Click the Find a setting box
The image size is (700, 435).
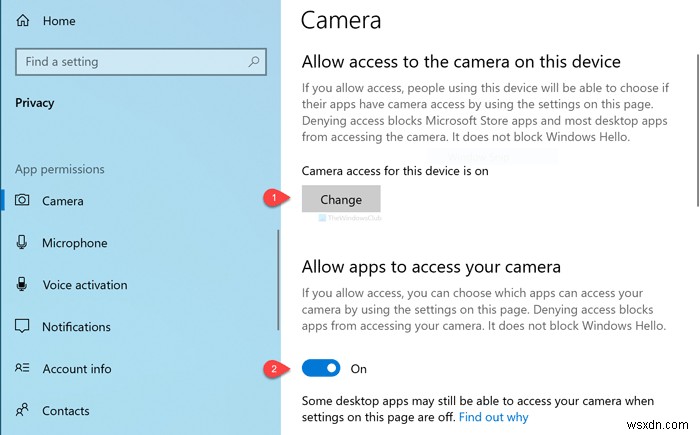141,62
